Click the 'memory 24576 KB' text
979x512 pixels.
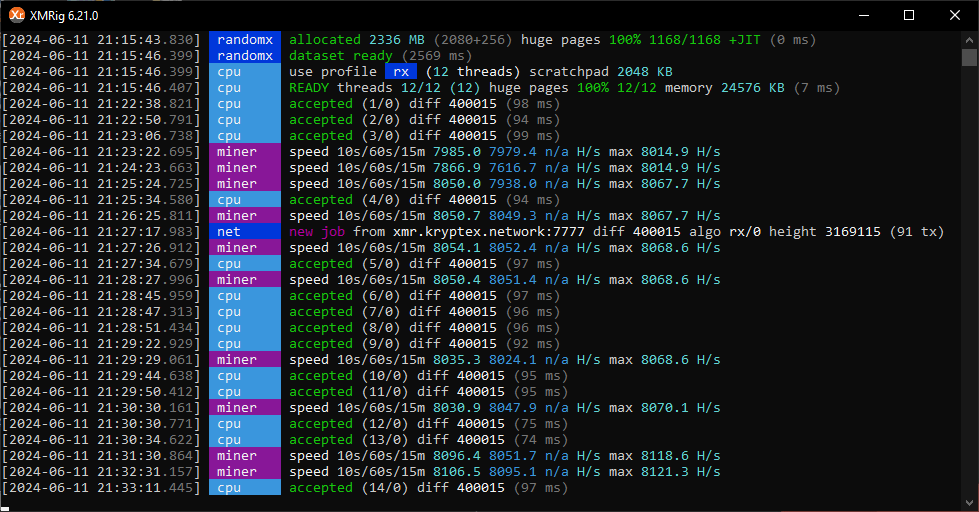[x=724, y=87]
